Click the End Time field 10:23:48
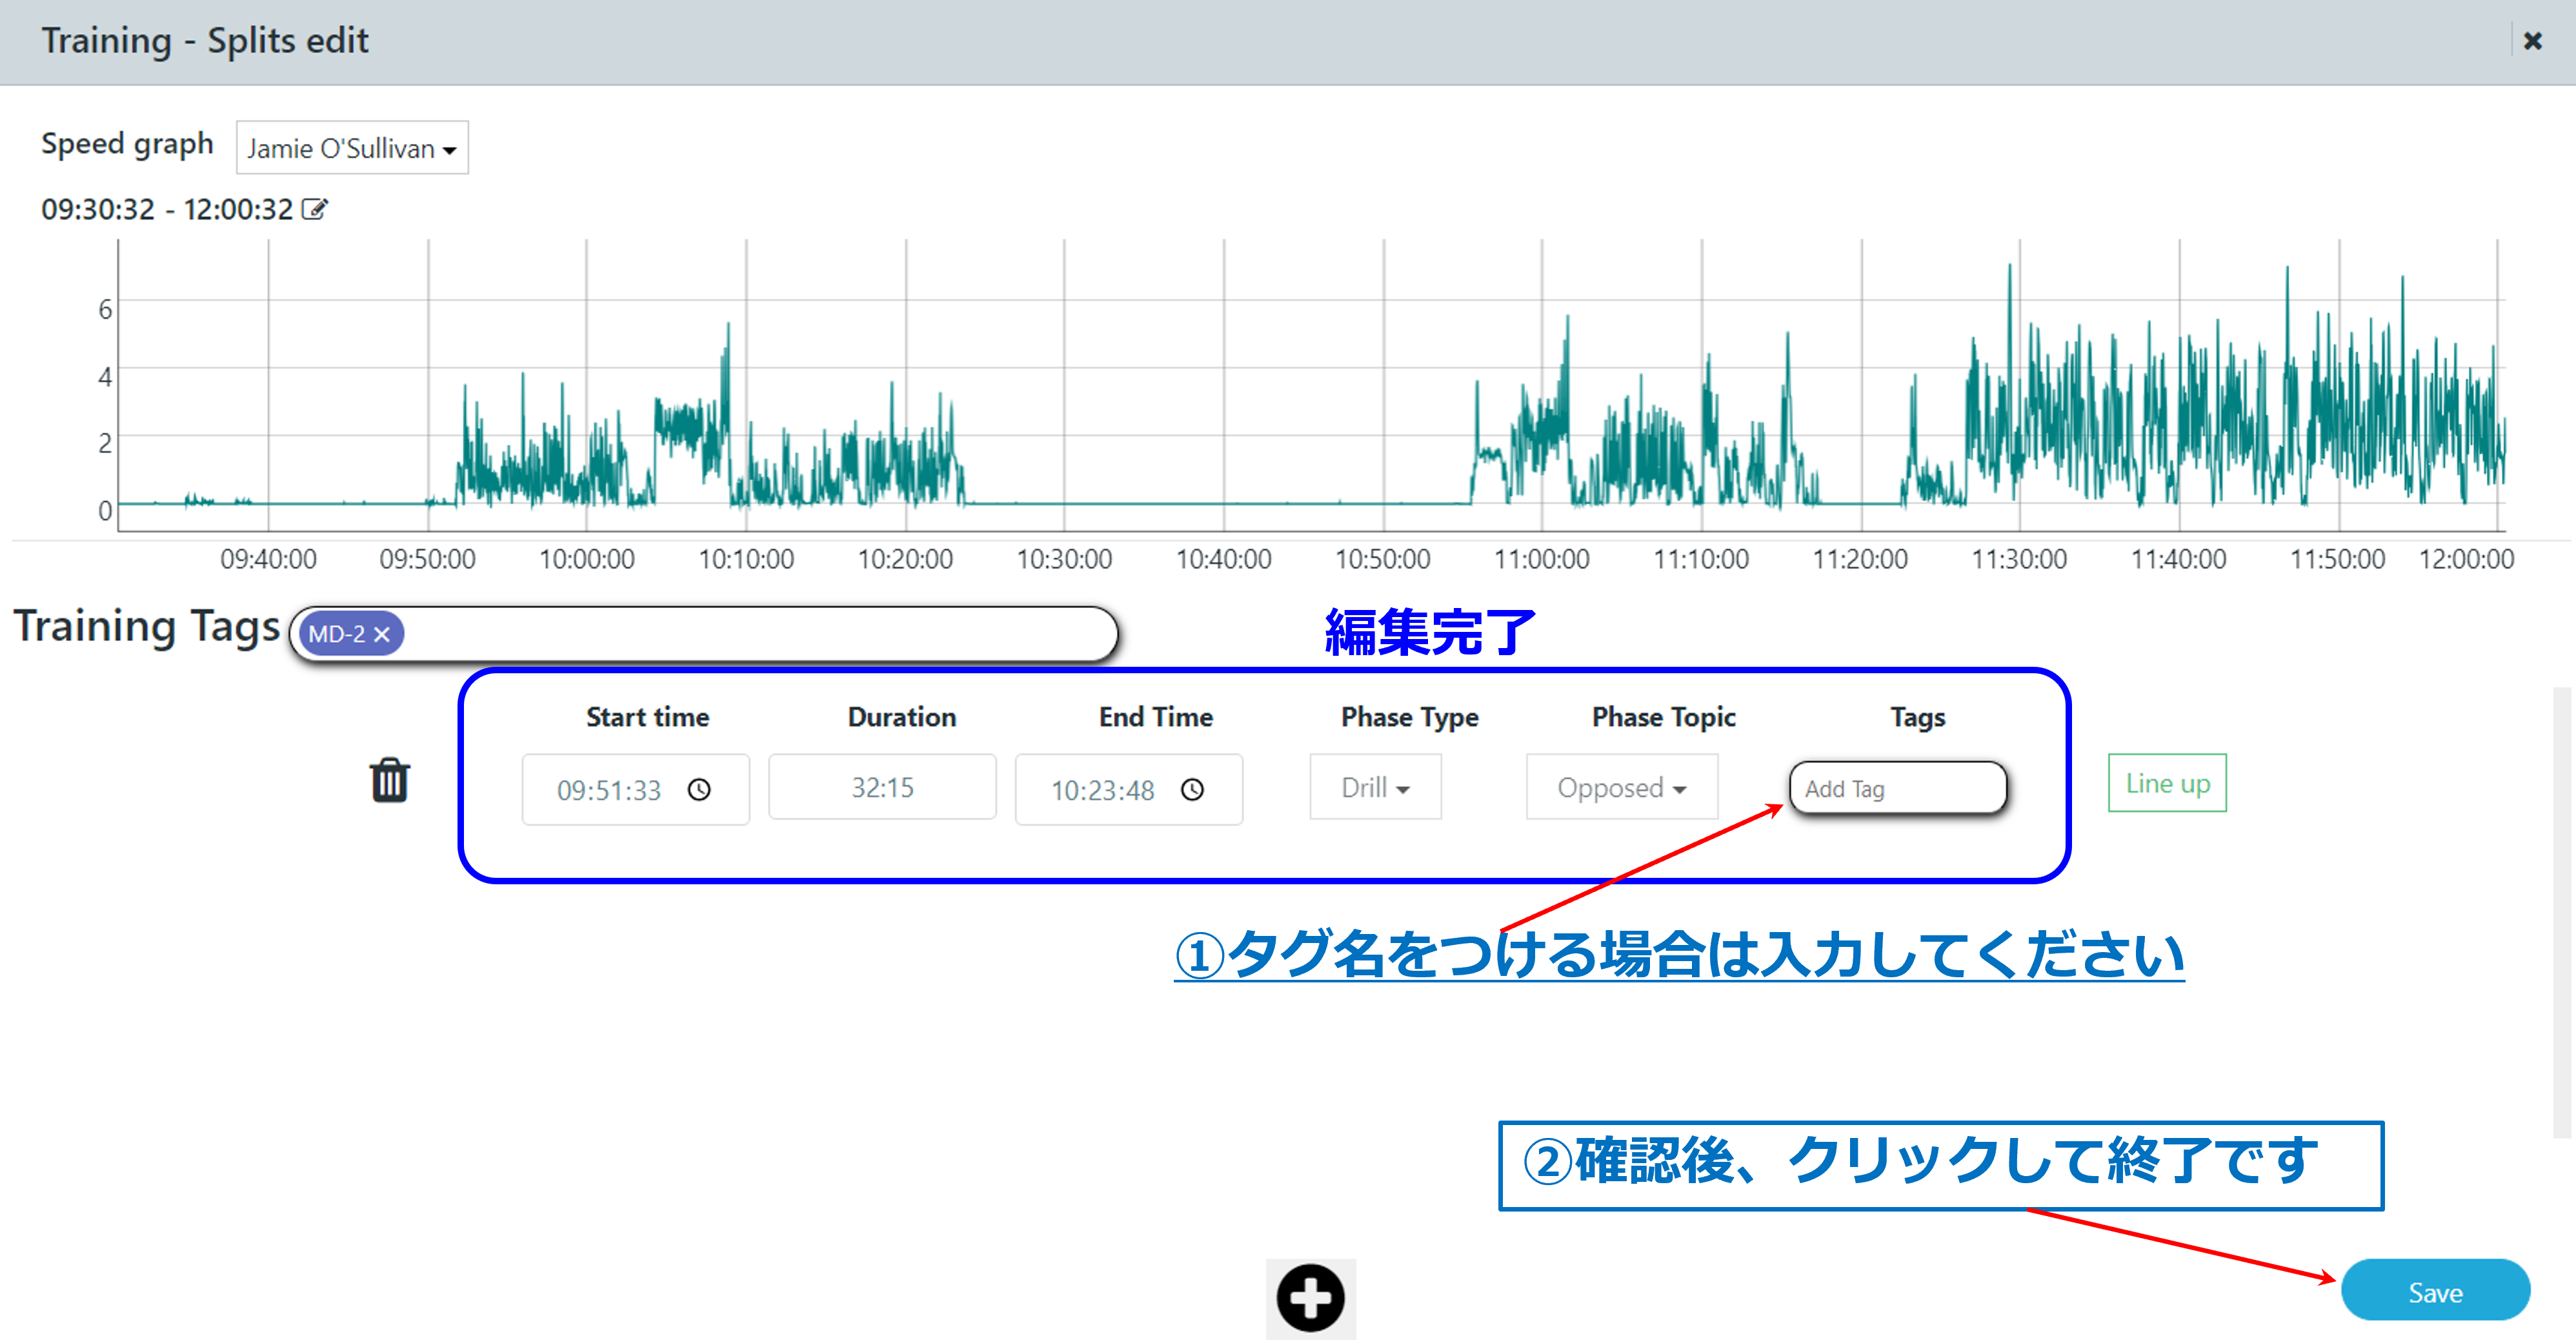Image resolution: width=2576 pixels, height=1340 pixels. 1128,790
